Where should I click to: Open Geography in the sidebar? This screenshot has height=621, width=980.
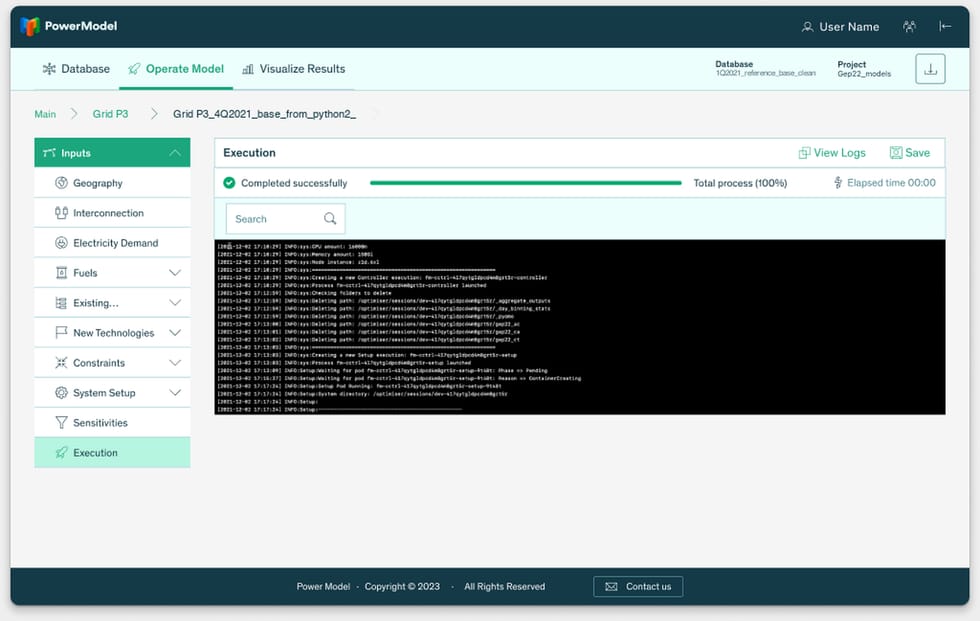pyautogui.click(x=112, y=183)
